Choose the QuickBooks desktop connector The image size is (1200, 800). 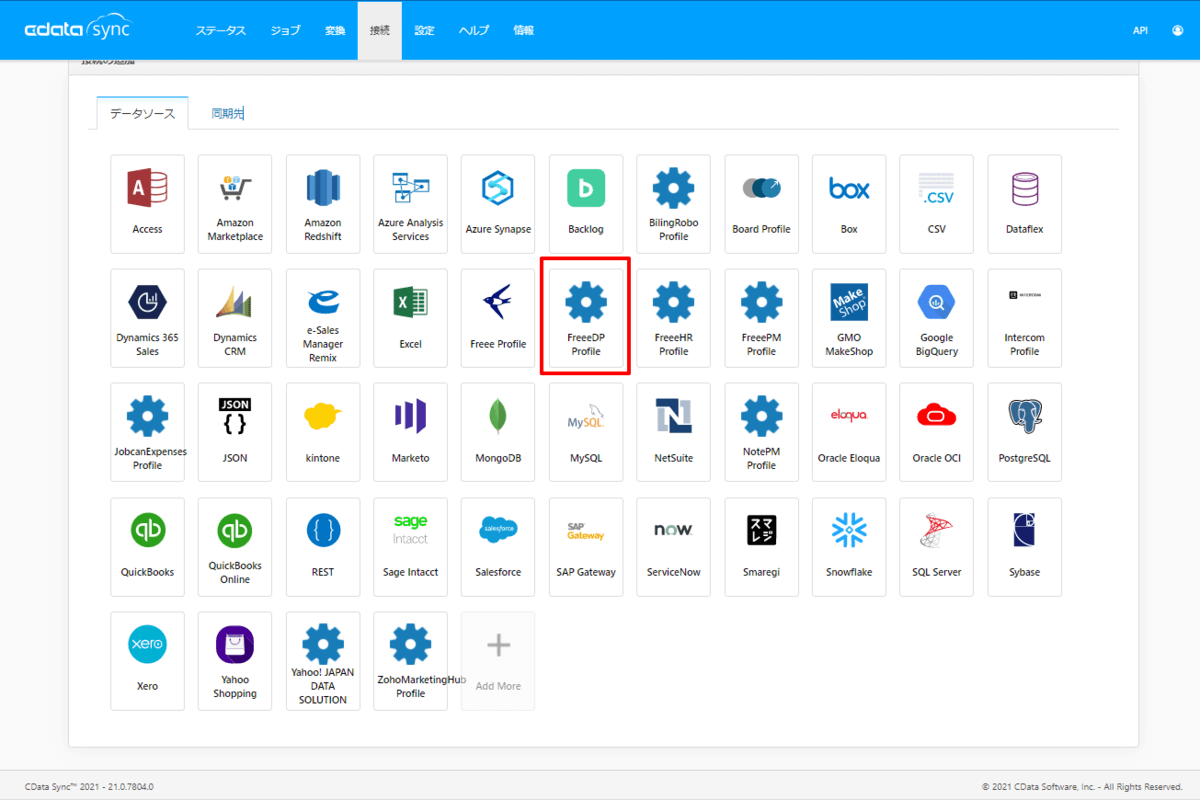pos(147,547)
